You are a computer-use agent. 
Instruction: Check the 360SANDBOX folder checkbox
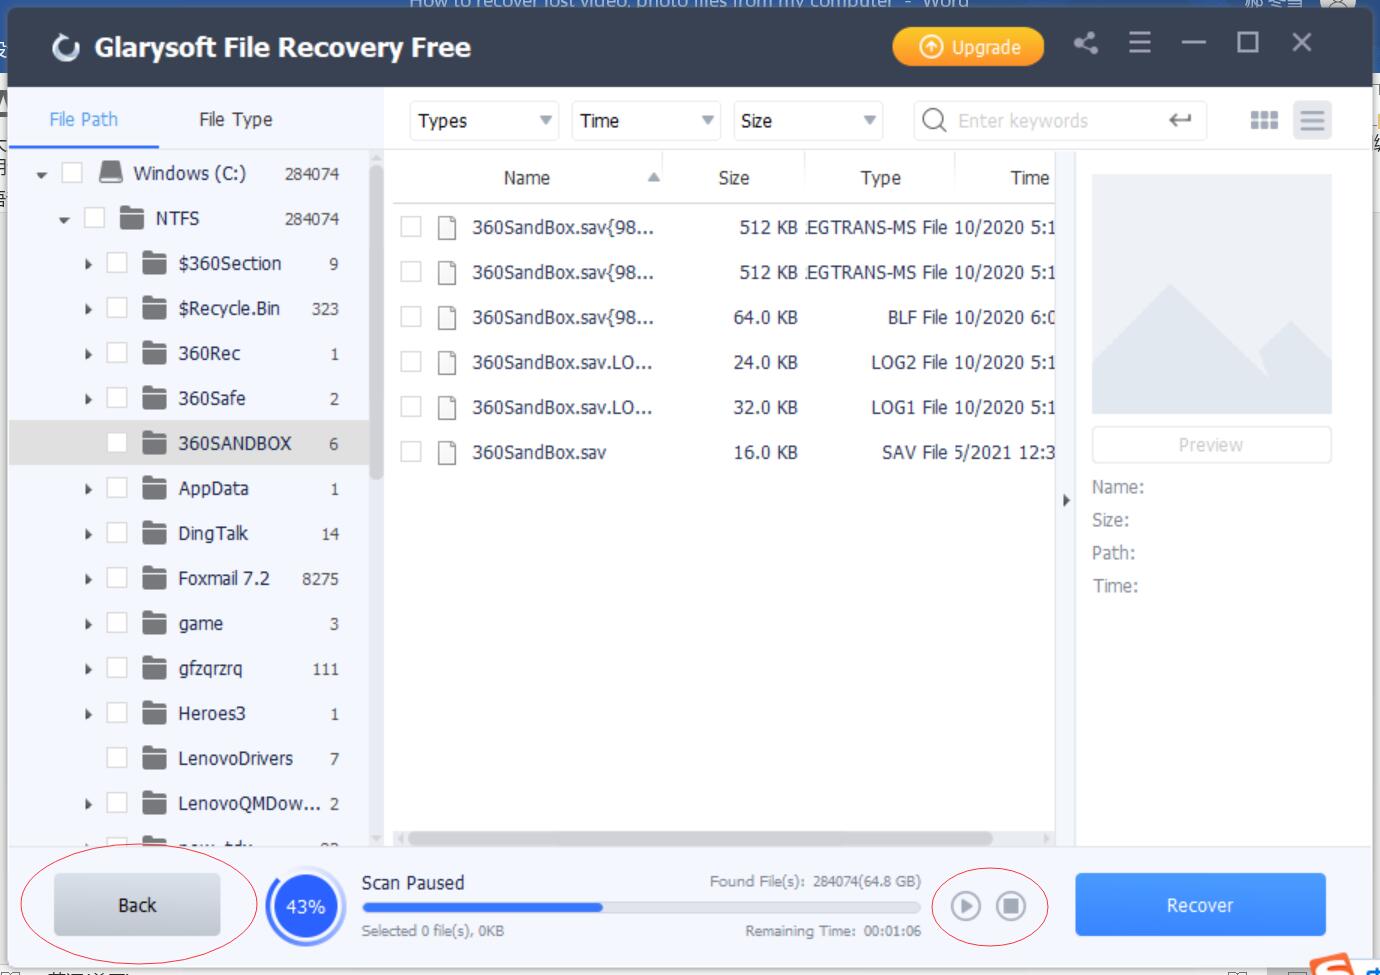point(117,443)
